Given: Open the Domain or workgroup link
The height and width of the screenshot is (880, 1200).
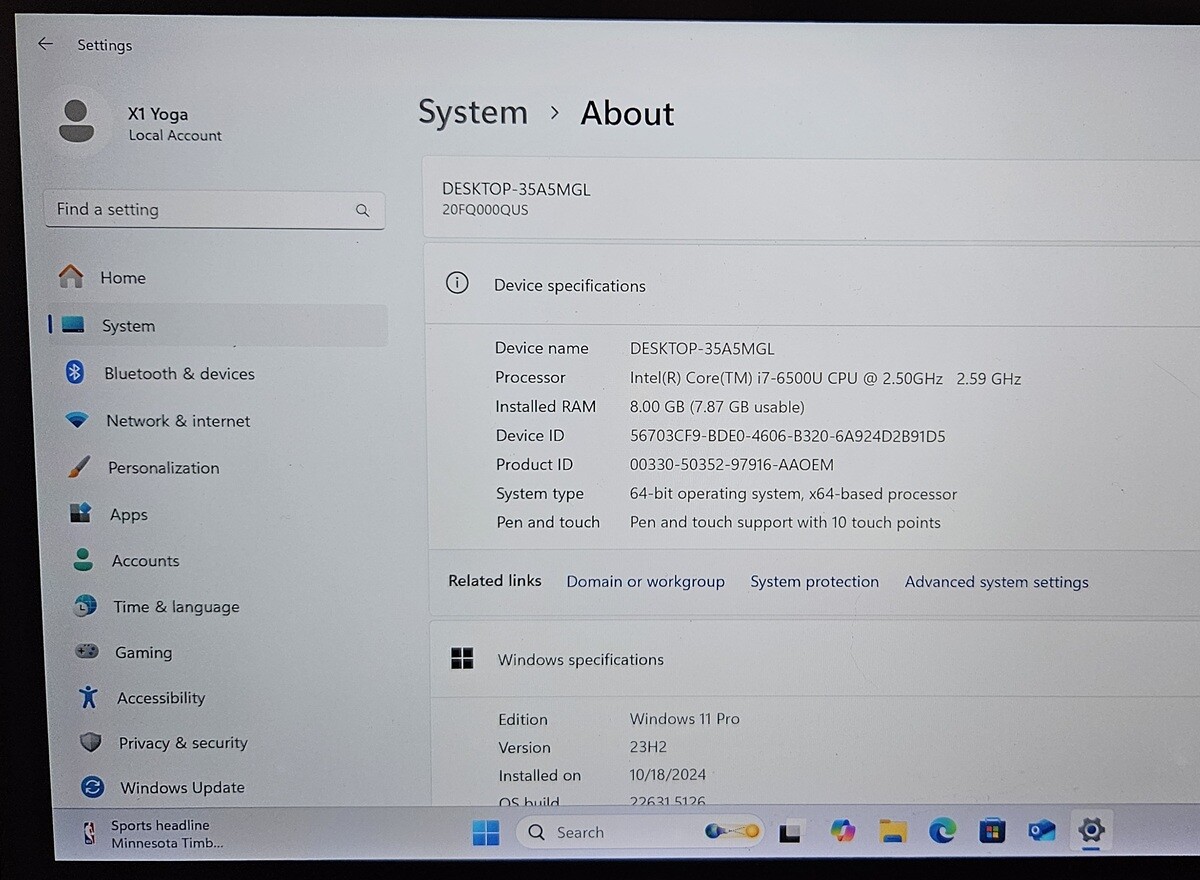Looking at the screenshot, I should click(645, 581).
